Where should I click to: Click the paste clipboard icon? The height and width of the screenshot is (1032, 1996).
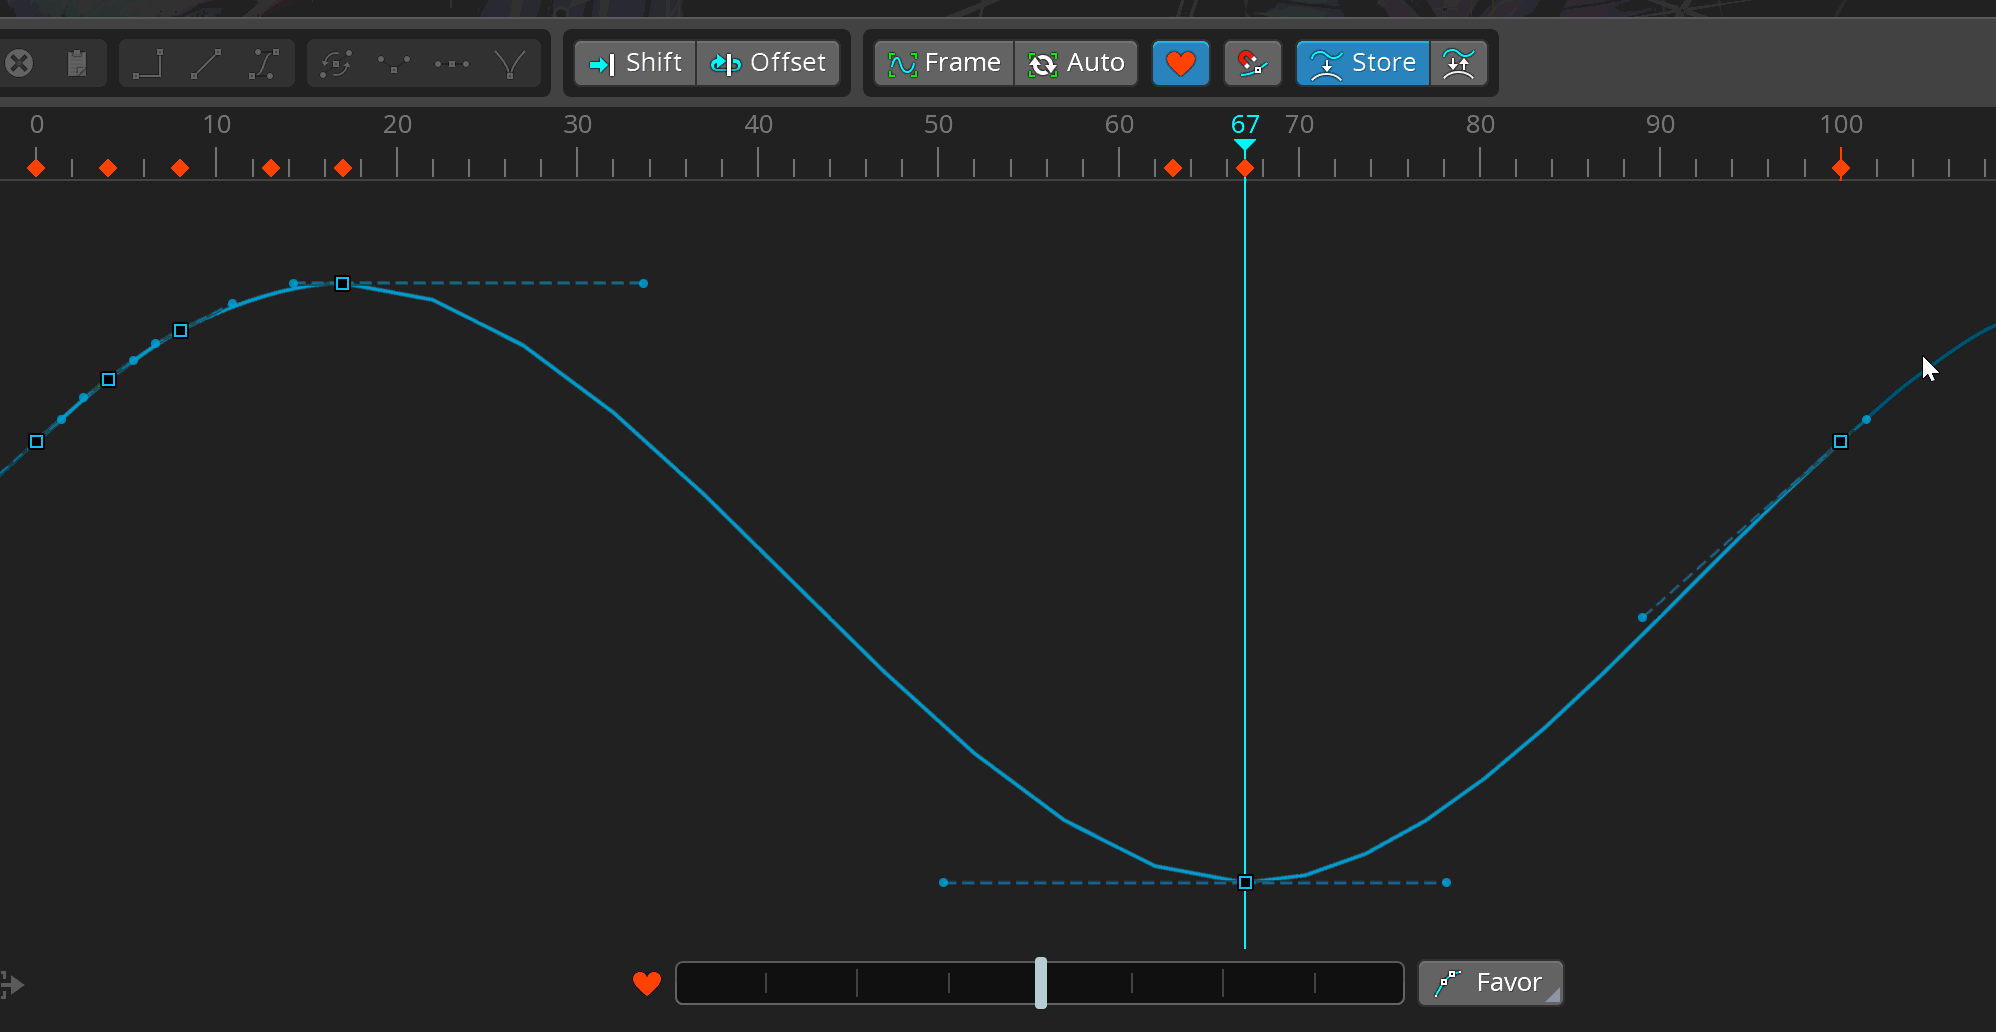(77, 63)
